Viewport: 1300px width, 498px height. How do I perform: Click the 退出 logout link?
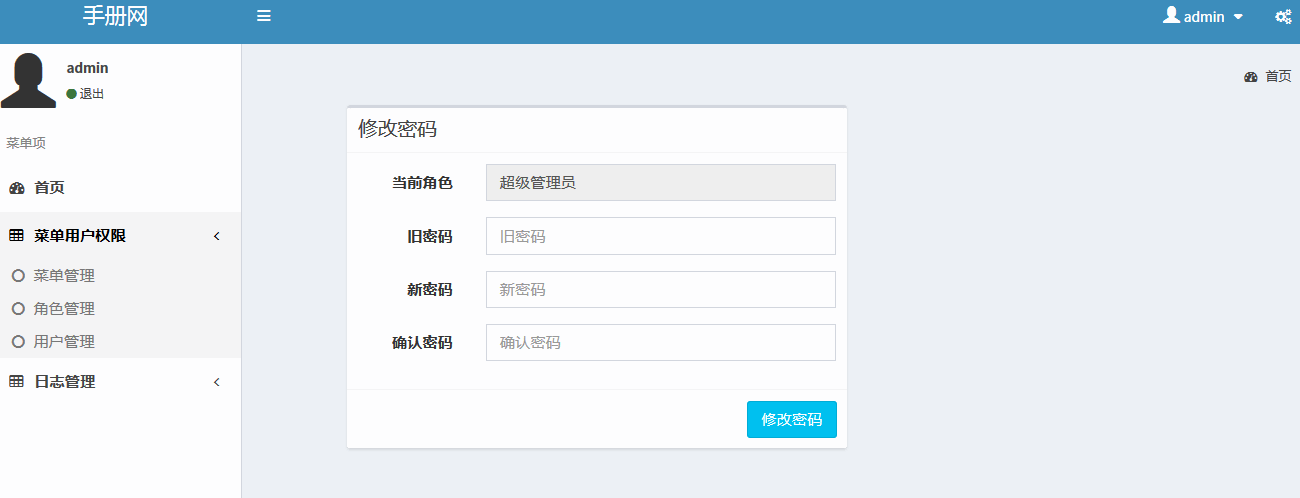91,94
